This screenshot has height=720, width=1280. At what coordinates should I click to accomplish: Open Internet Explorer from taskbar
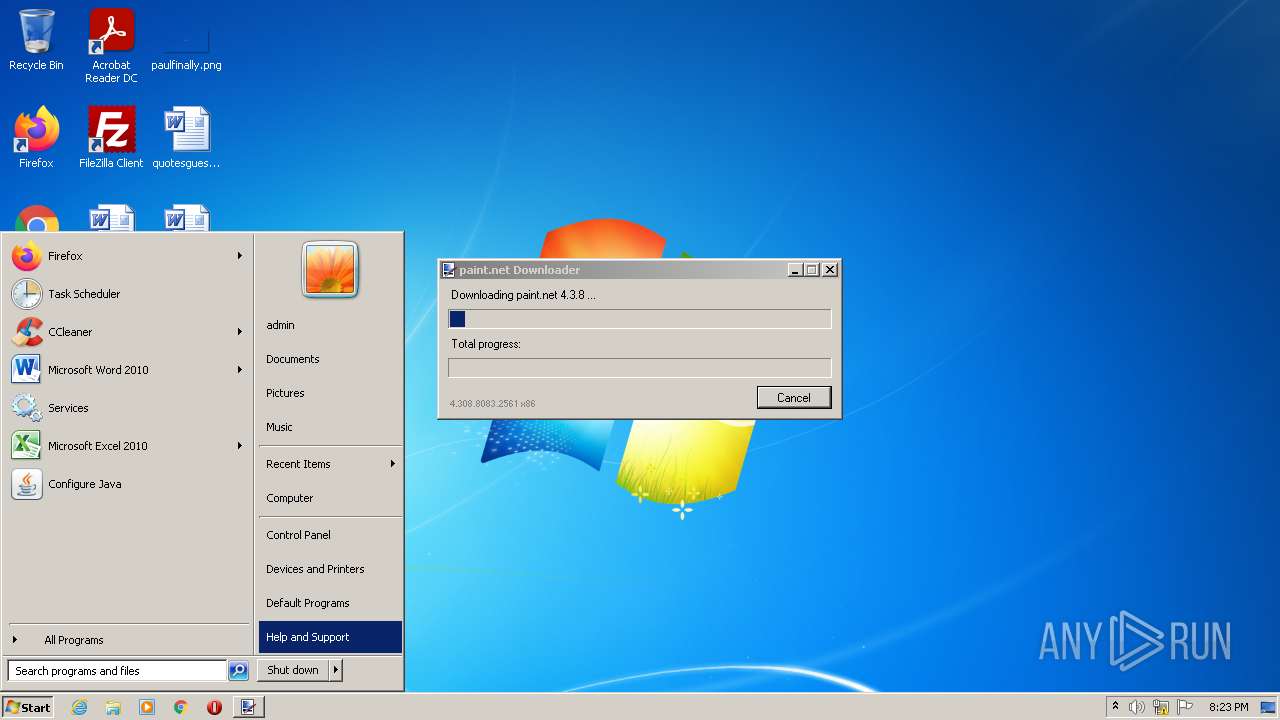coord(80,707)
